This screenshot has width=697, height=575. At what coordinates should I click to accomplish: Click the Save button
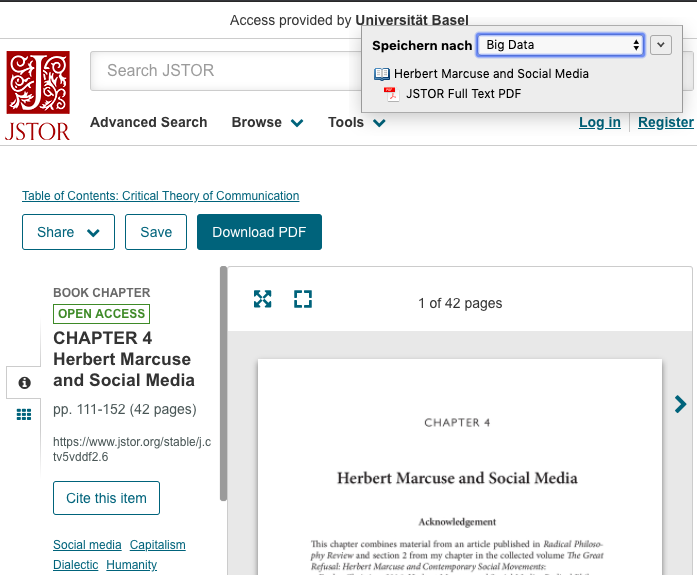[x=156, y=232]
